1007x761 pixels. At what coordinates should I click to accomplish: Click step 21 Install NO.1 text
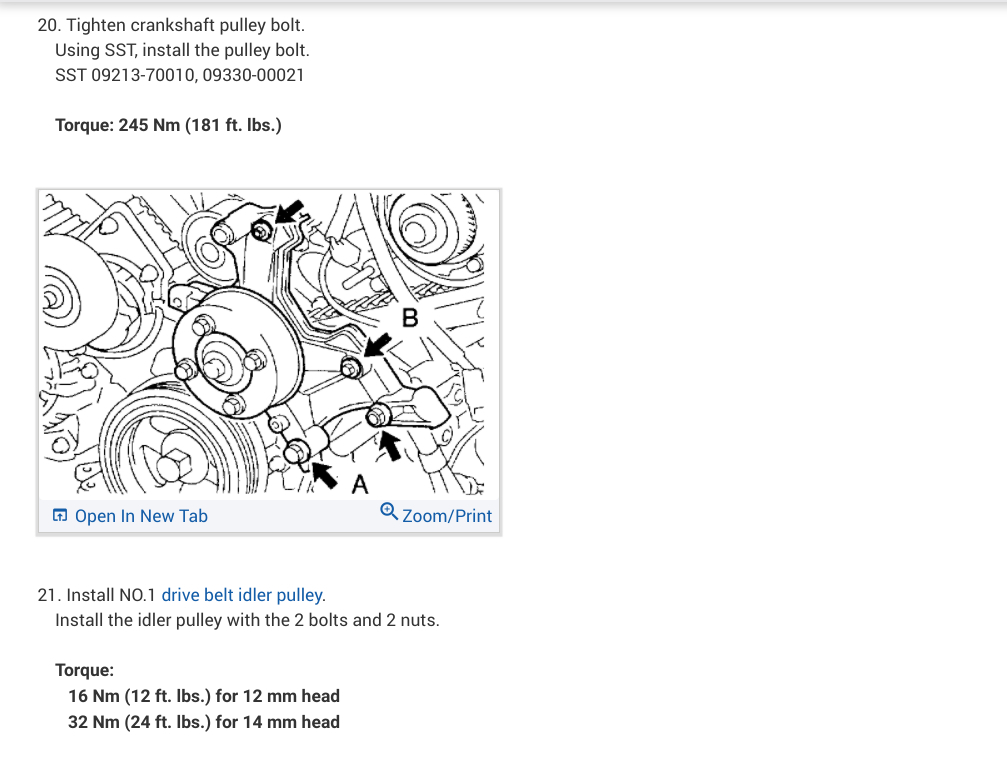(96, 595)
